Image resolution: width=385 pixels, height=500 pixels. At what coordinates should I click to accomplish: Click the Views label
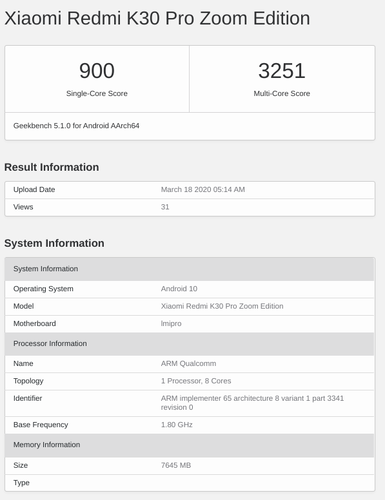[x=23, y=207]
